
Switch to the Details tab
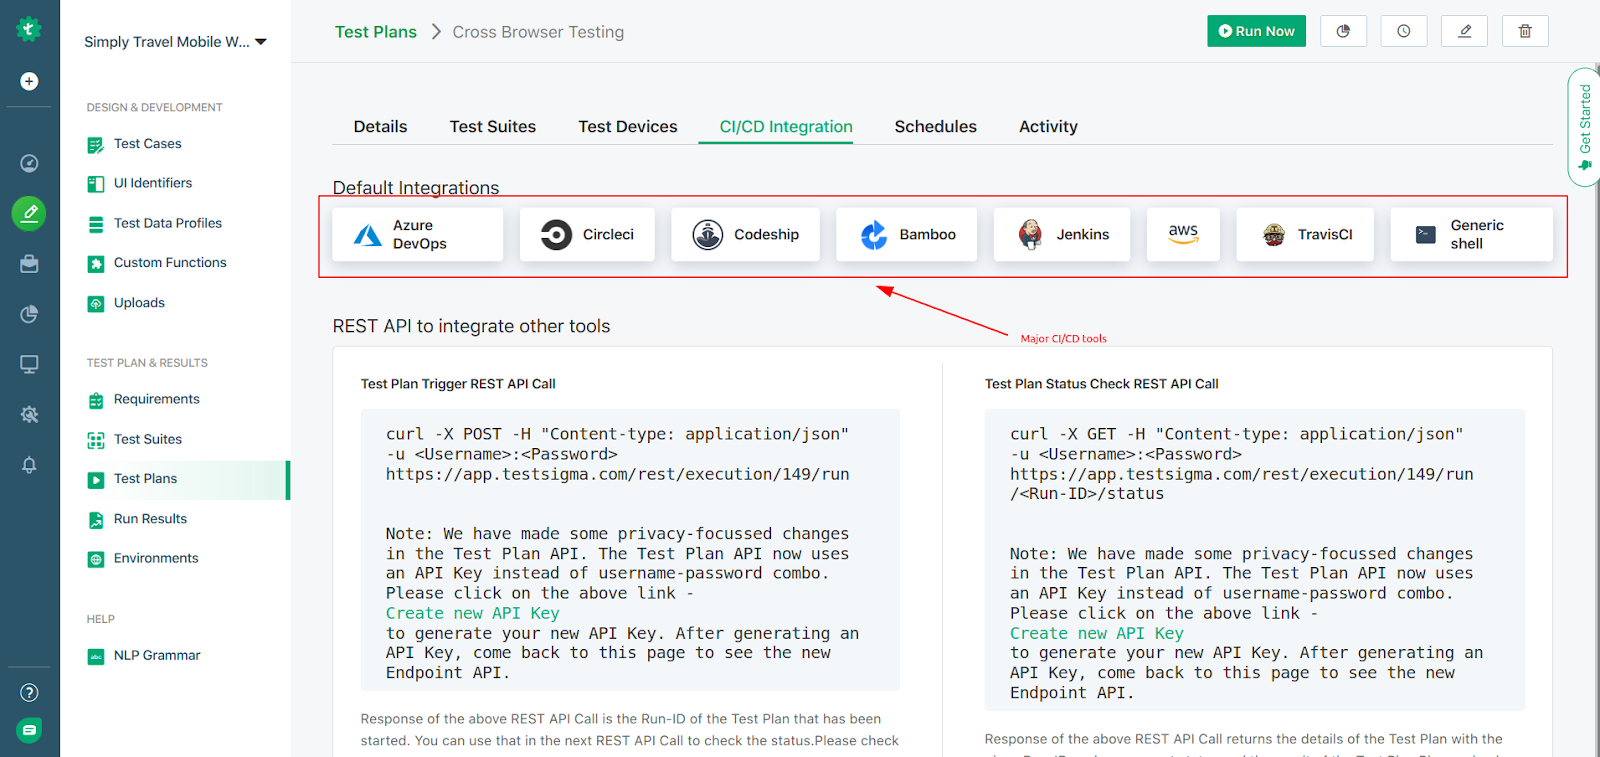380,127
